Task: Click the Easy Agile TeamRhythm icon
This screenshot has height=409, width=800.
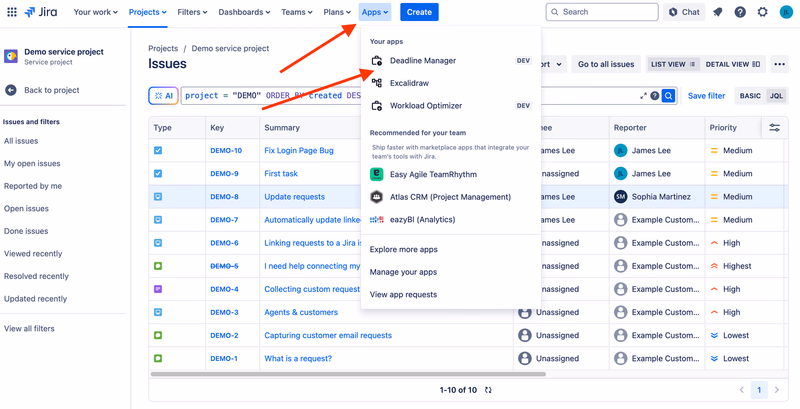Action: (x=377, y=174)
